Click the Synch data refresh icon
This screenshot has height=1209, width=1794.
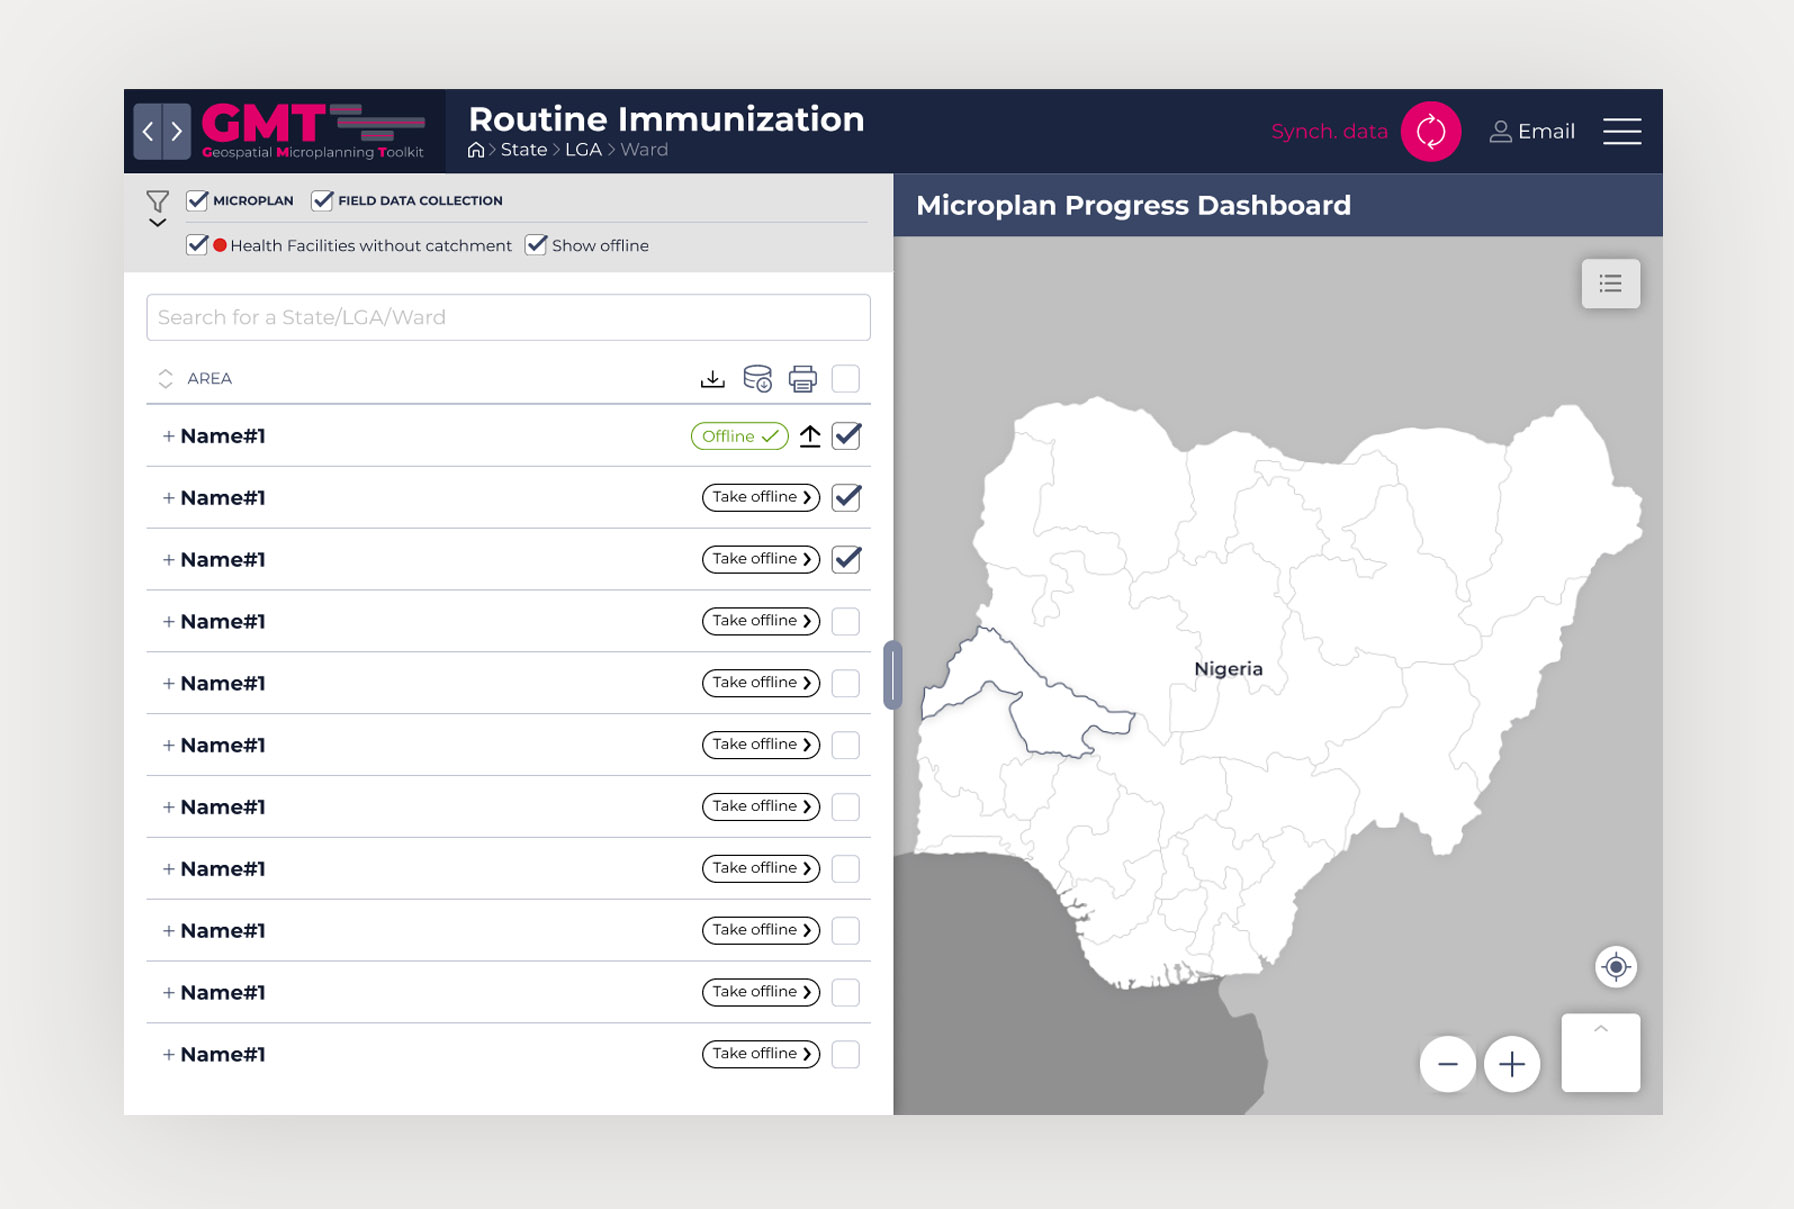1430,131
